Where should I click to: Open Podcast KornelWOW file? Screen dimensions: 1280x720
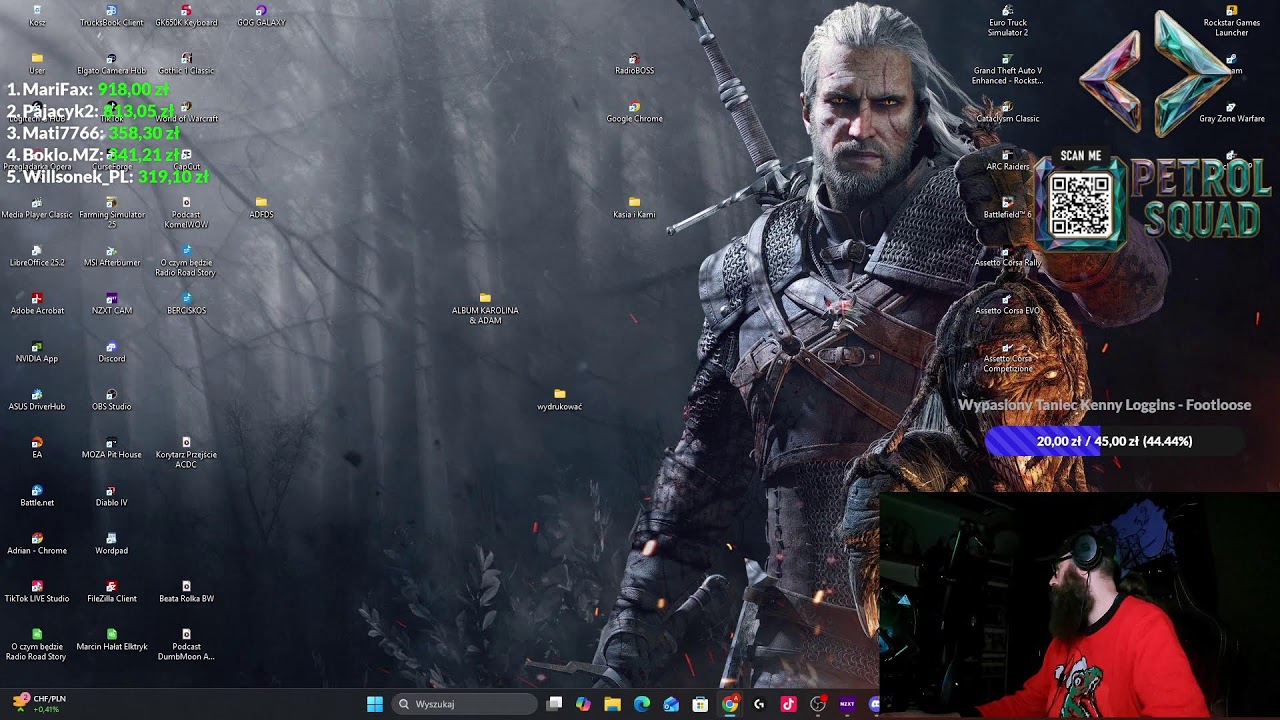click(x=186, y=212)
